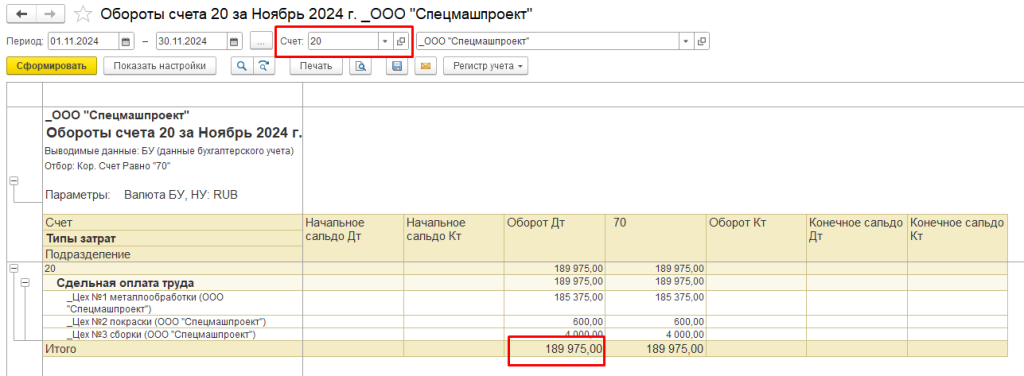Click the Find next icon
1024x376 pixels.
coord(264,66)
